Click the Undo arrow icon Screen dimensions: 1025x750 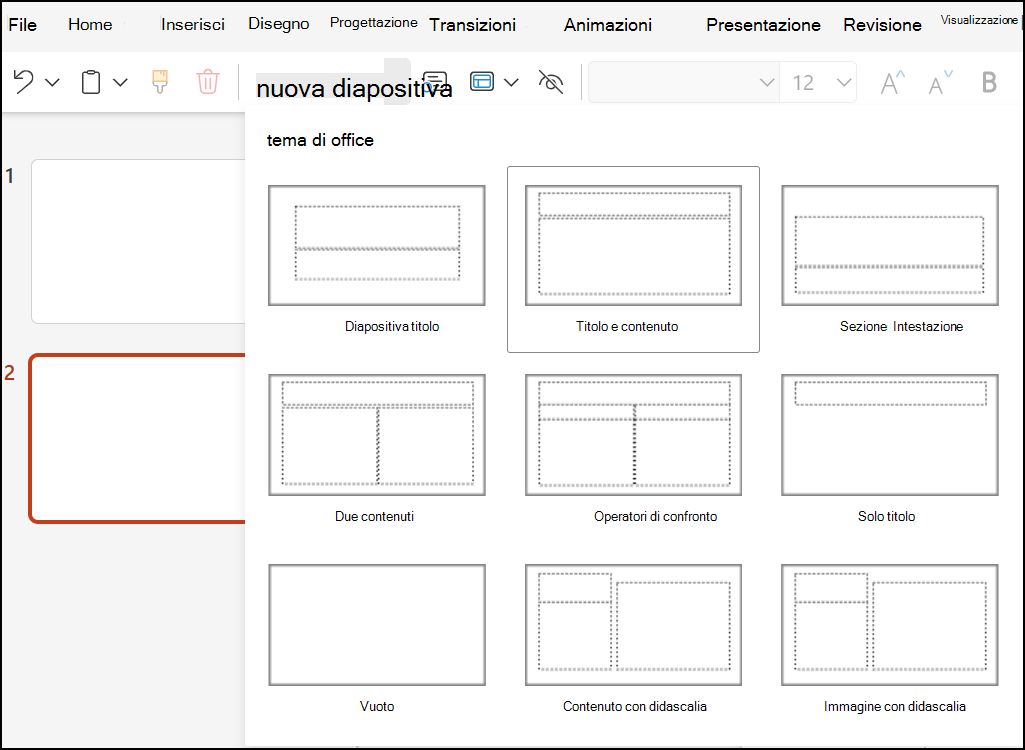click(24, 82)
